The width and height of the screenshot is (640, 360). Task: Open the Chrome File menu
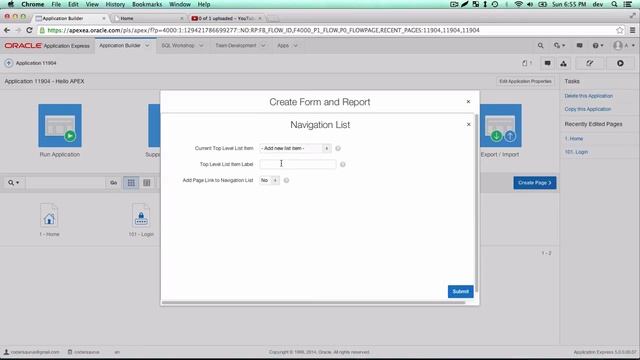point(56,4)
